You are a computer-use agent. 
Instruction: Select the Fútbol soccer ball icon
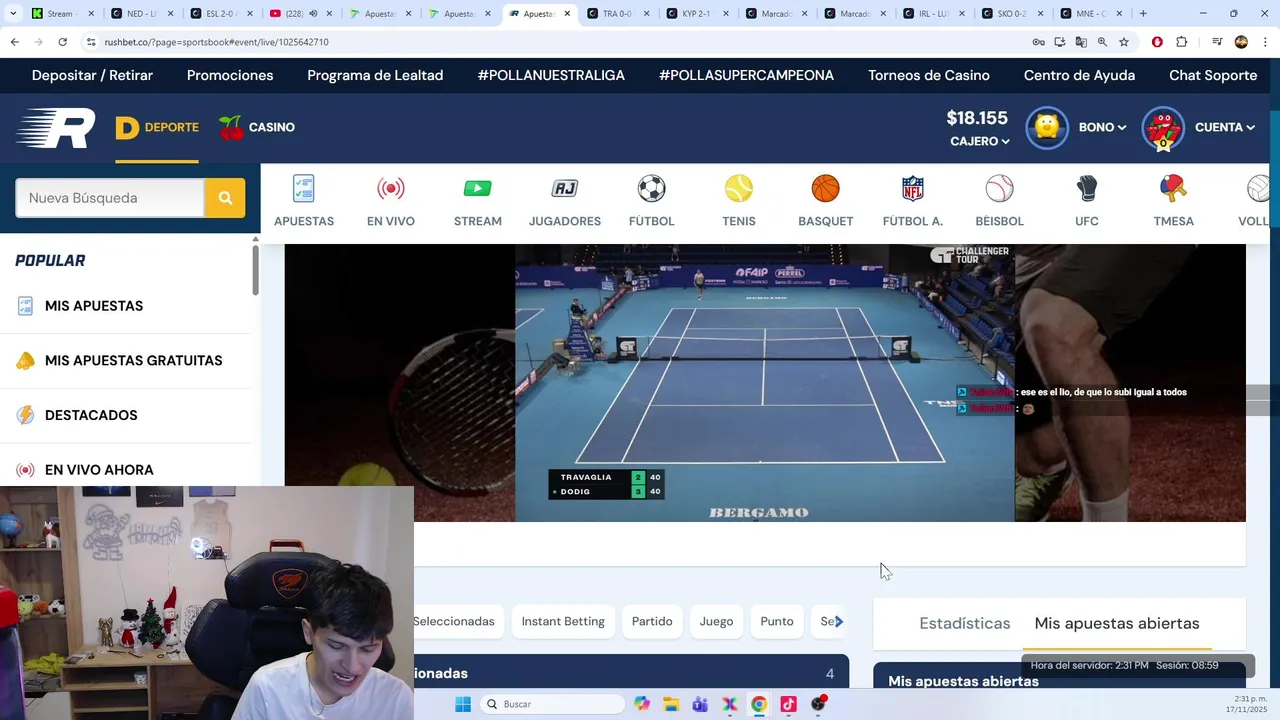tap(652, 188)
